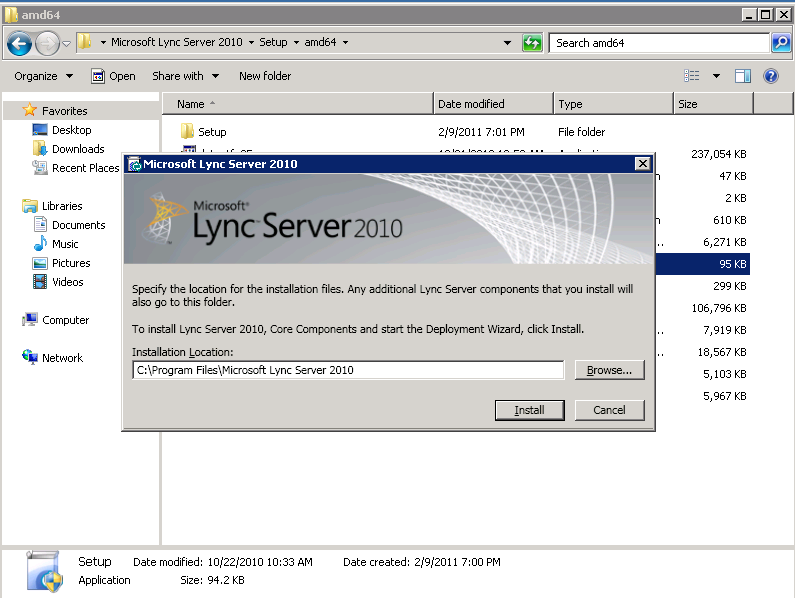The width and height of the screenshot is (795, 598).
Task: Click the 5,967 KB size cell
Action: point(725,396)
